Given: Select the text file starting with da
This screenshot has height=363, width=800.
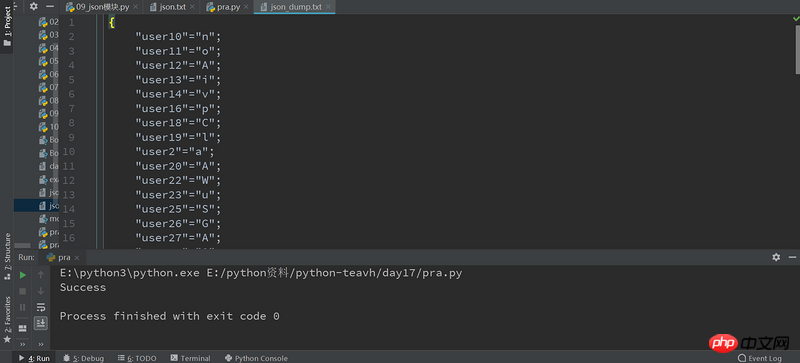Looking at the screenshot, I should (49, 166).
